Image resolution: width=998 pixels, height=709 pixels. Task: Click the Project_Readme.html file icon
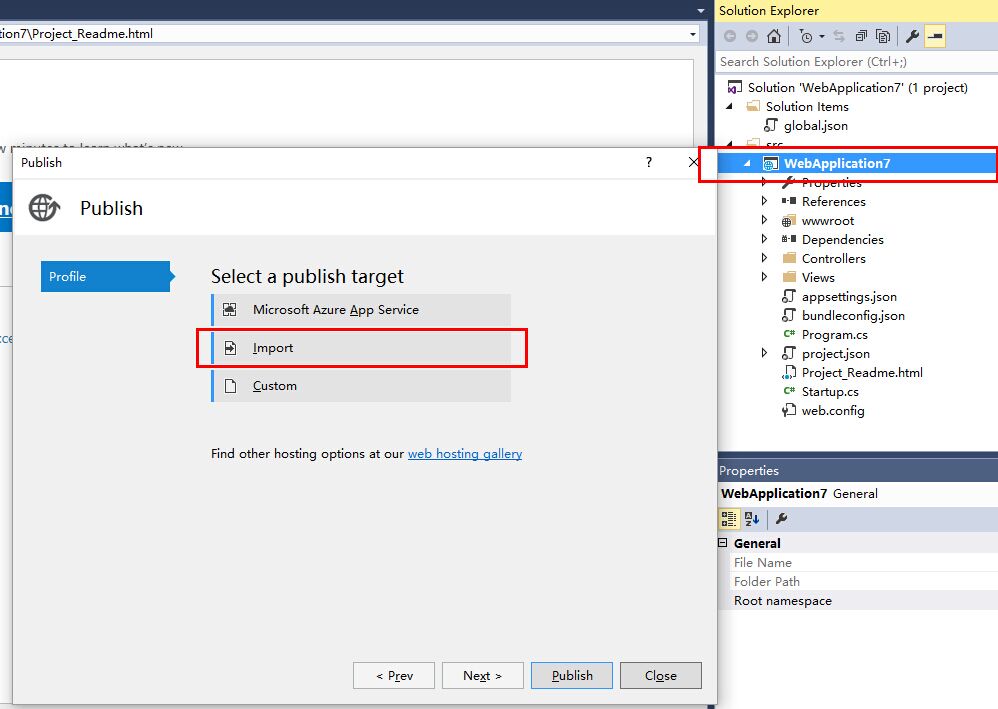coord(789,372)
